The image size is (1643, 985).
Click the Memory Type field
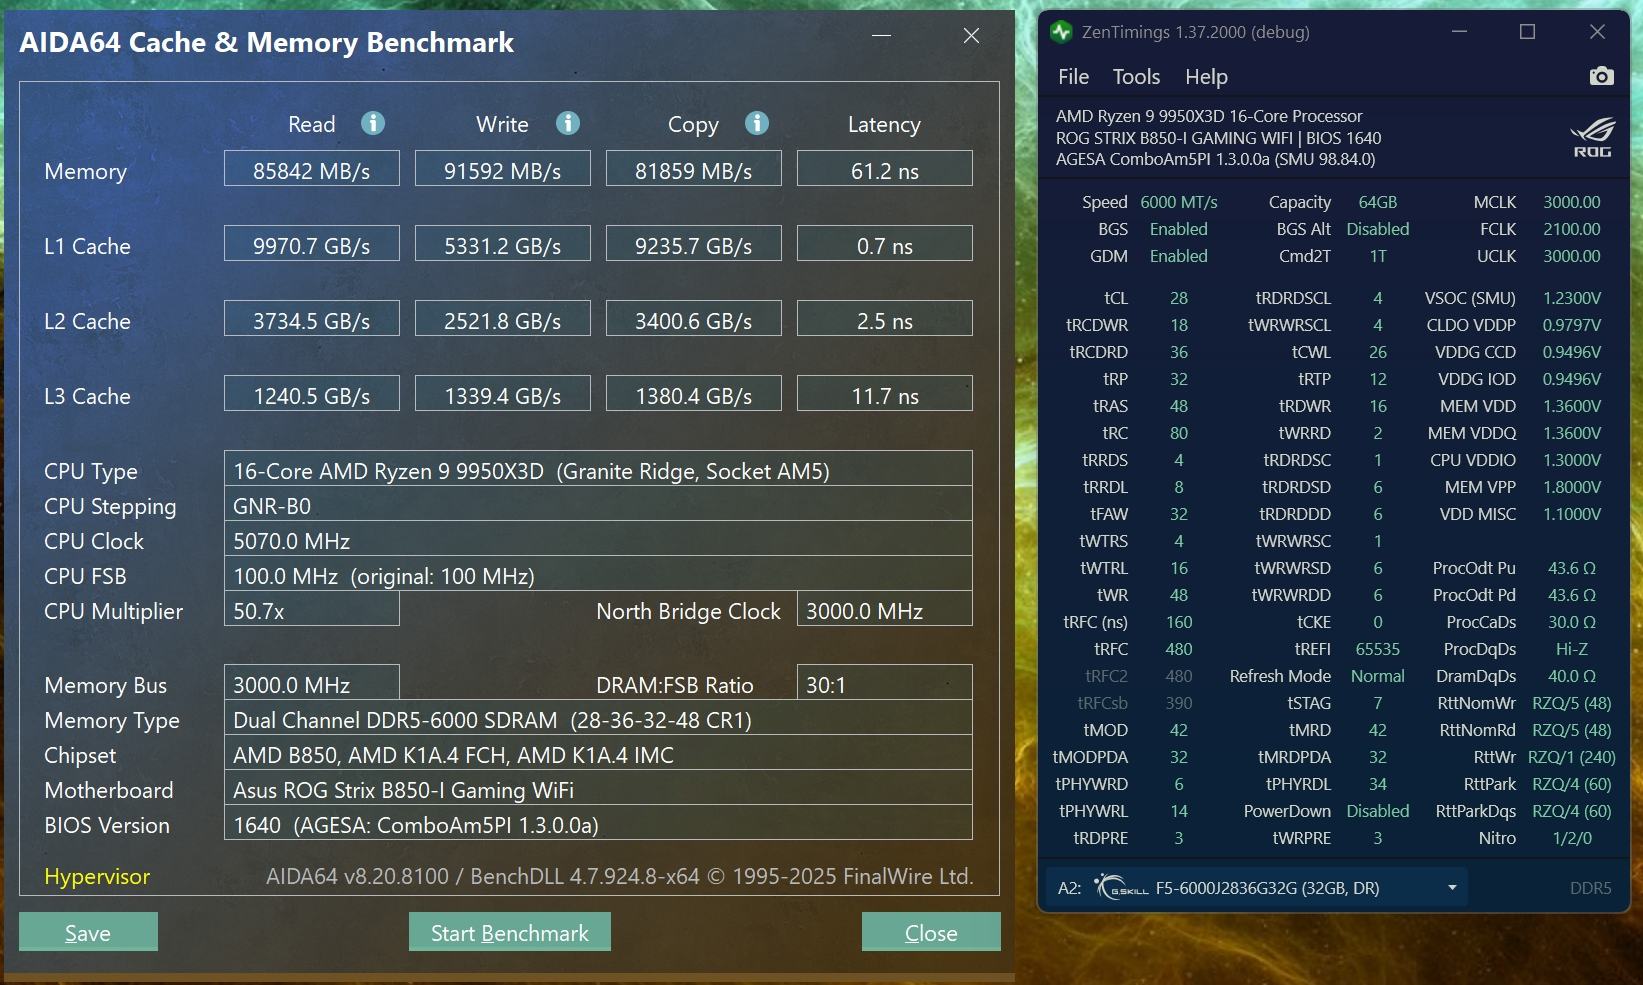[x=598, y=718]
